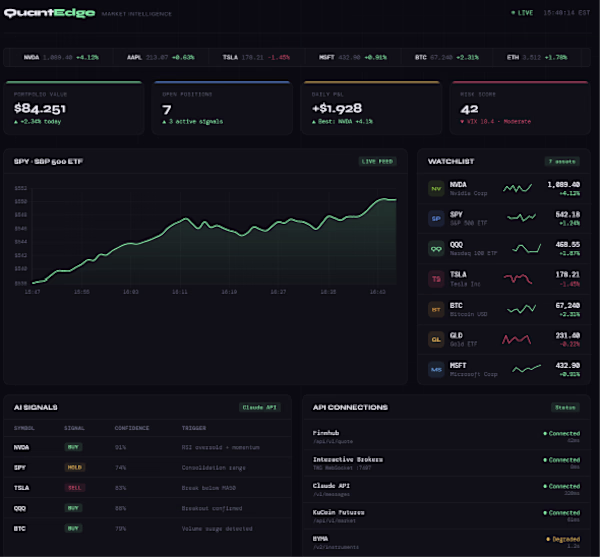Select the Interactive Brokers connection row
The image size is (600, 557).
pos(446,463)
